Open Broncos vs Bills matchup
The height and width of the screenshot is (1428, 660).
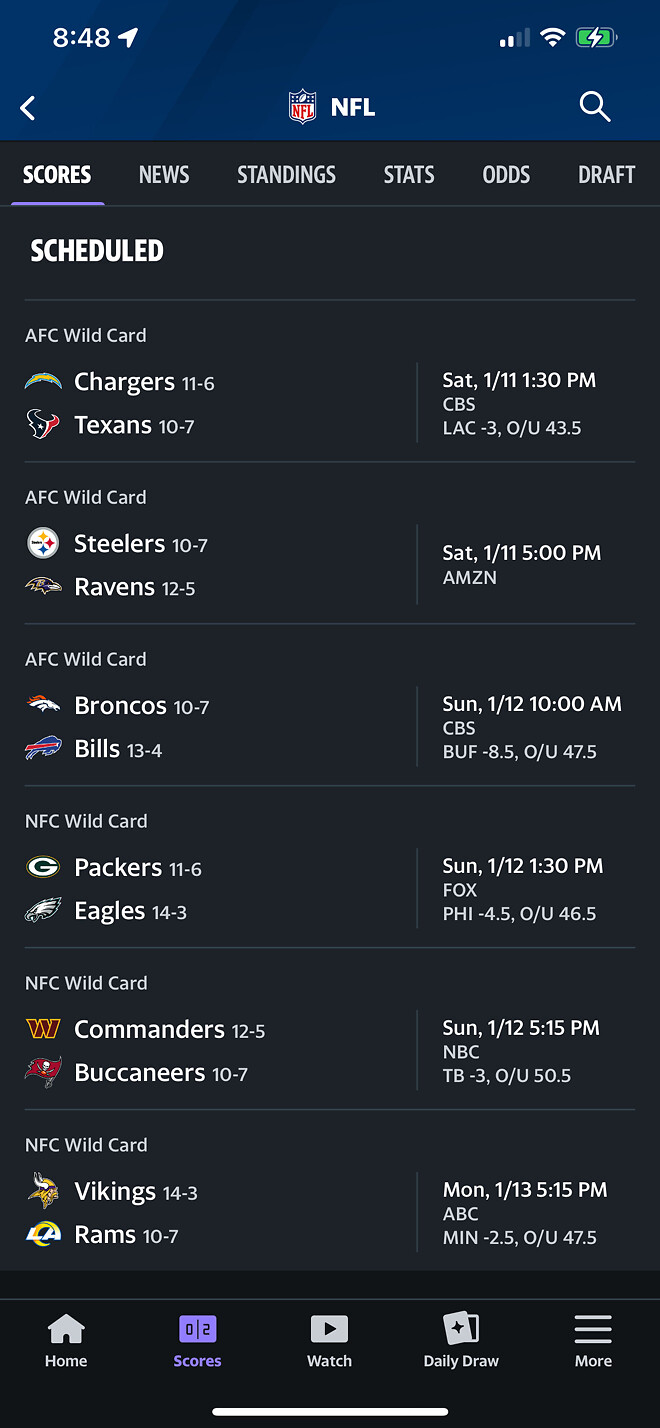[x=330, y=706]
